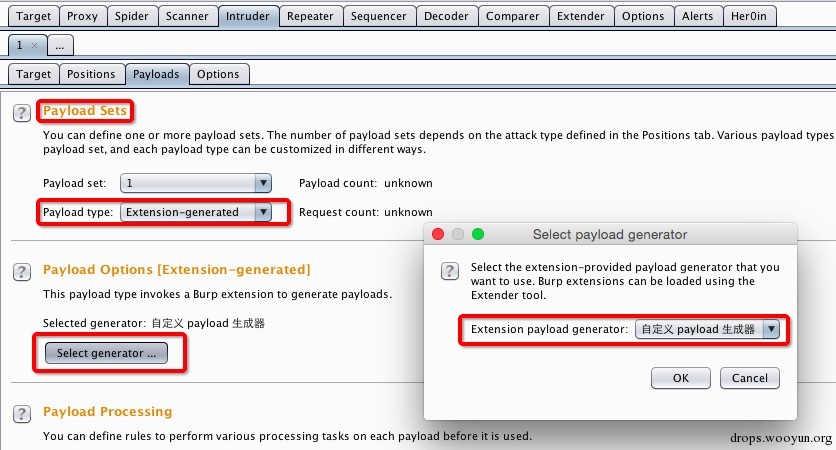The height and width of the screenshot is (450, 836).
Task: Open the Positions sub-tab
Action: click(x=91, y=74)
